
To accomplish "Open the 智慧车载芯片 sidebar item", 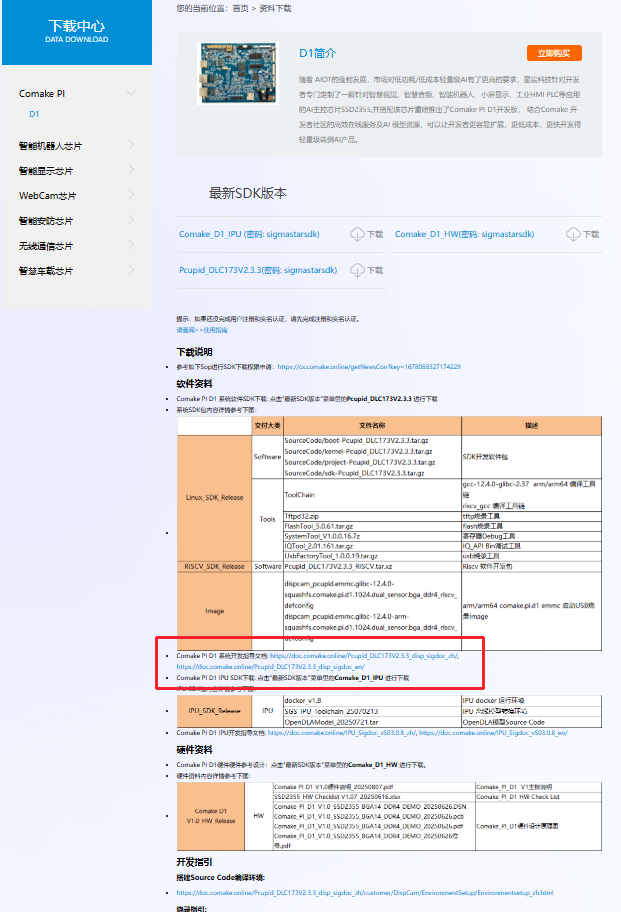I will pyautogui.click(x=46, y=271).
